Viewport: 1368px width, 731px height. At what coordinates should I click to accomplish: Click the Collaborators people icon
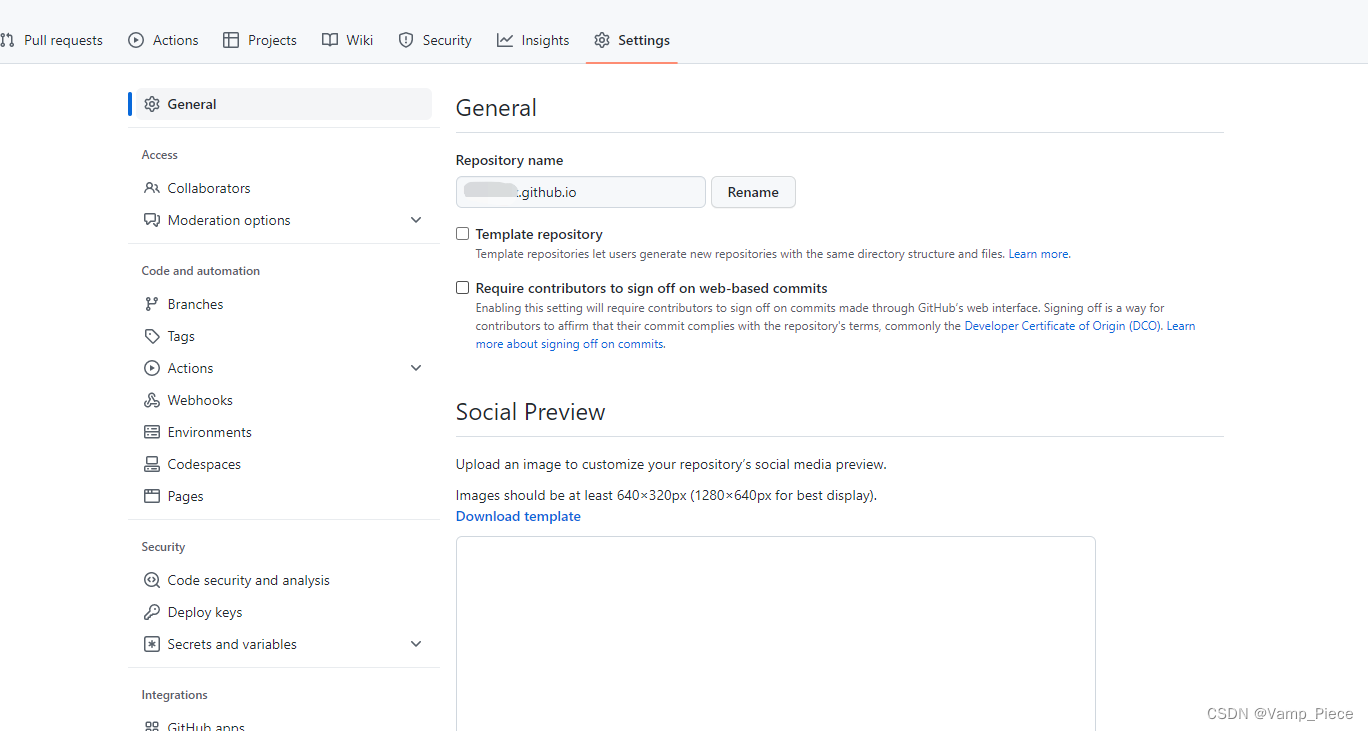coord(152,188)
